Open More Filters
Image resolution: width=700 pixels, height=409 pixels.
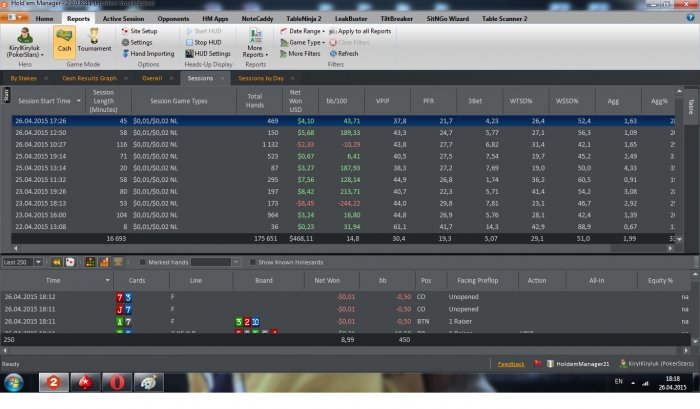tap(300, 54)
